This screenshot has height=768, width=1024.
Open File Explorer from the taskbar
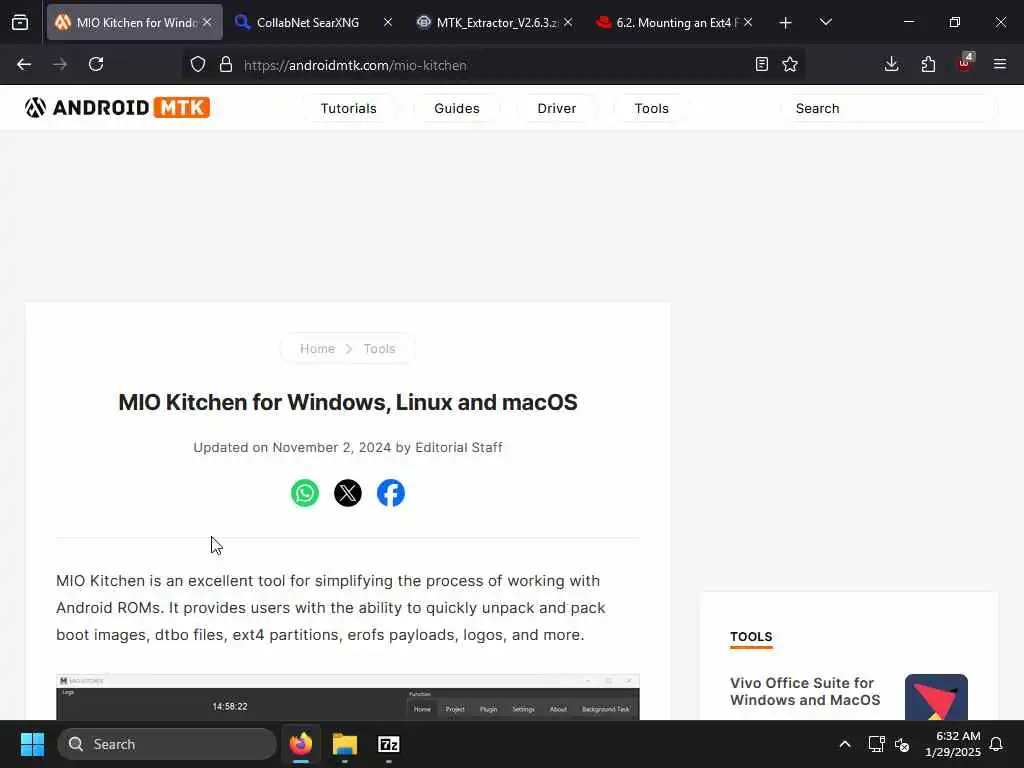point(345,744)
